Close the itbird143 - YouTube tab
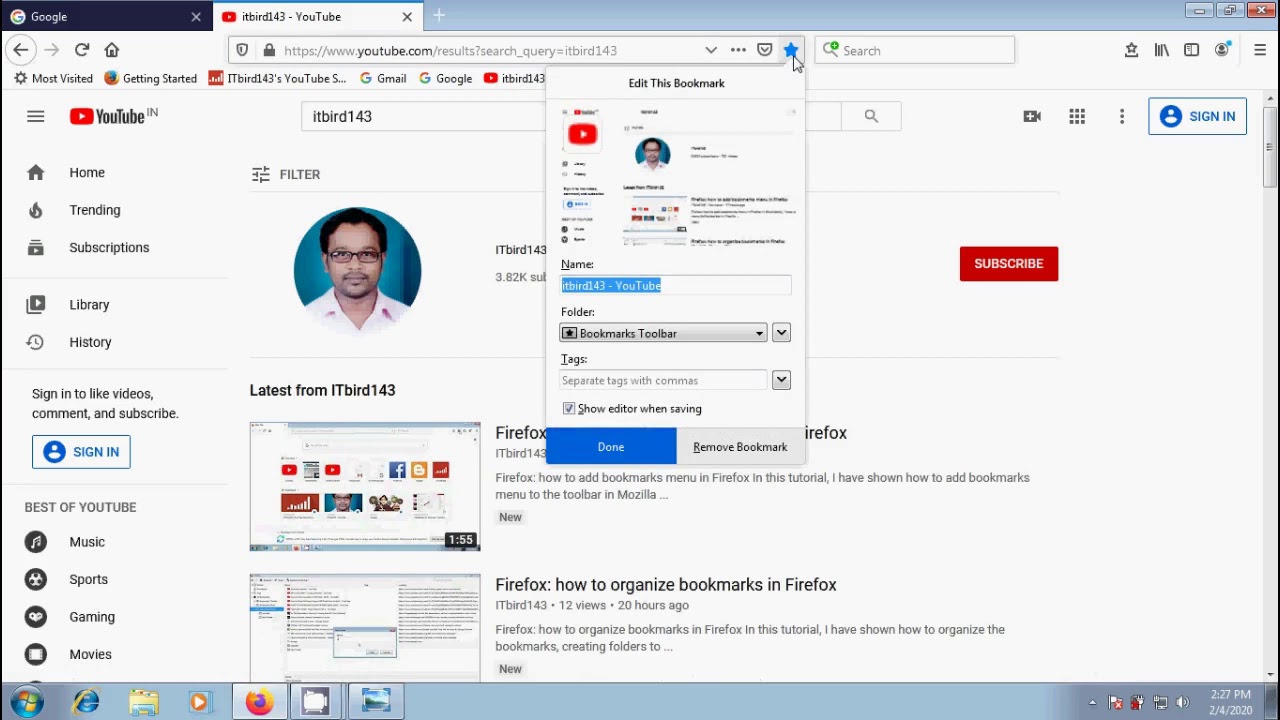 click(x=407, y=16)
